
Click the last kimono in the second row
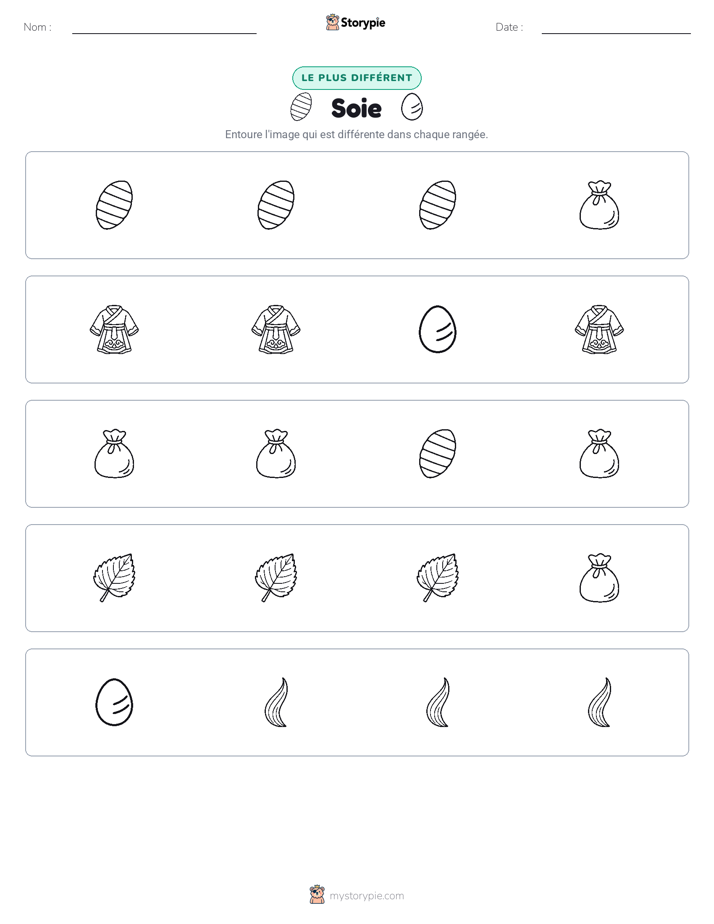click(599, 329)
